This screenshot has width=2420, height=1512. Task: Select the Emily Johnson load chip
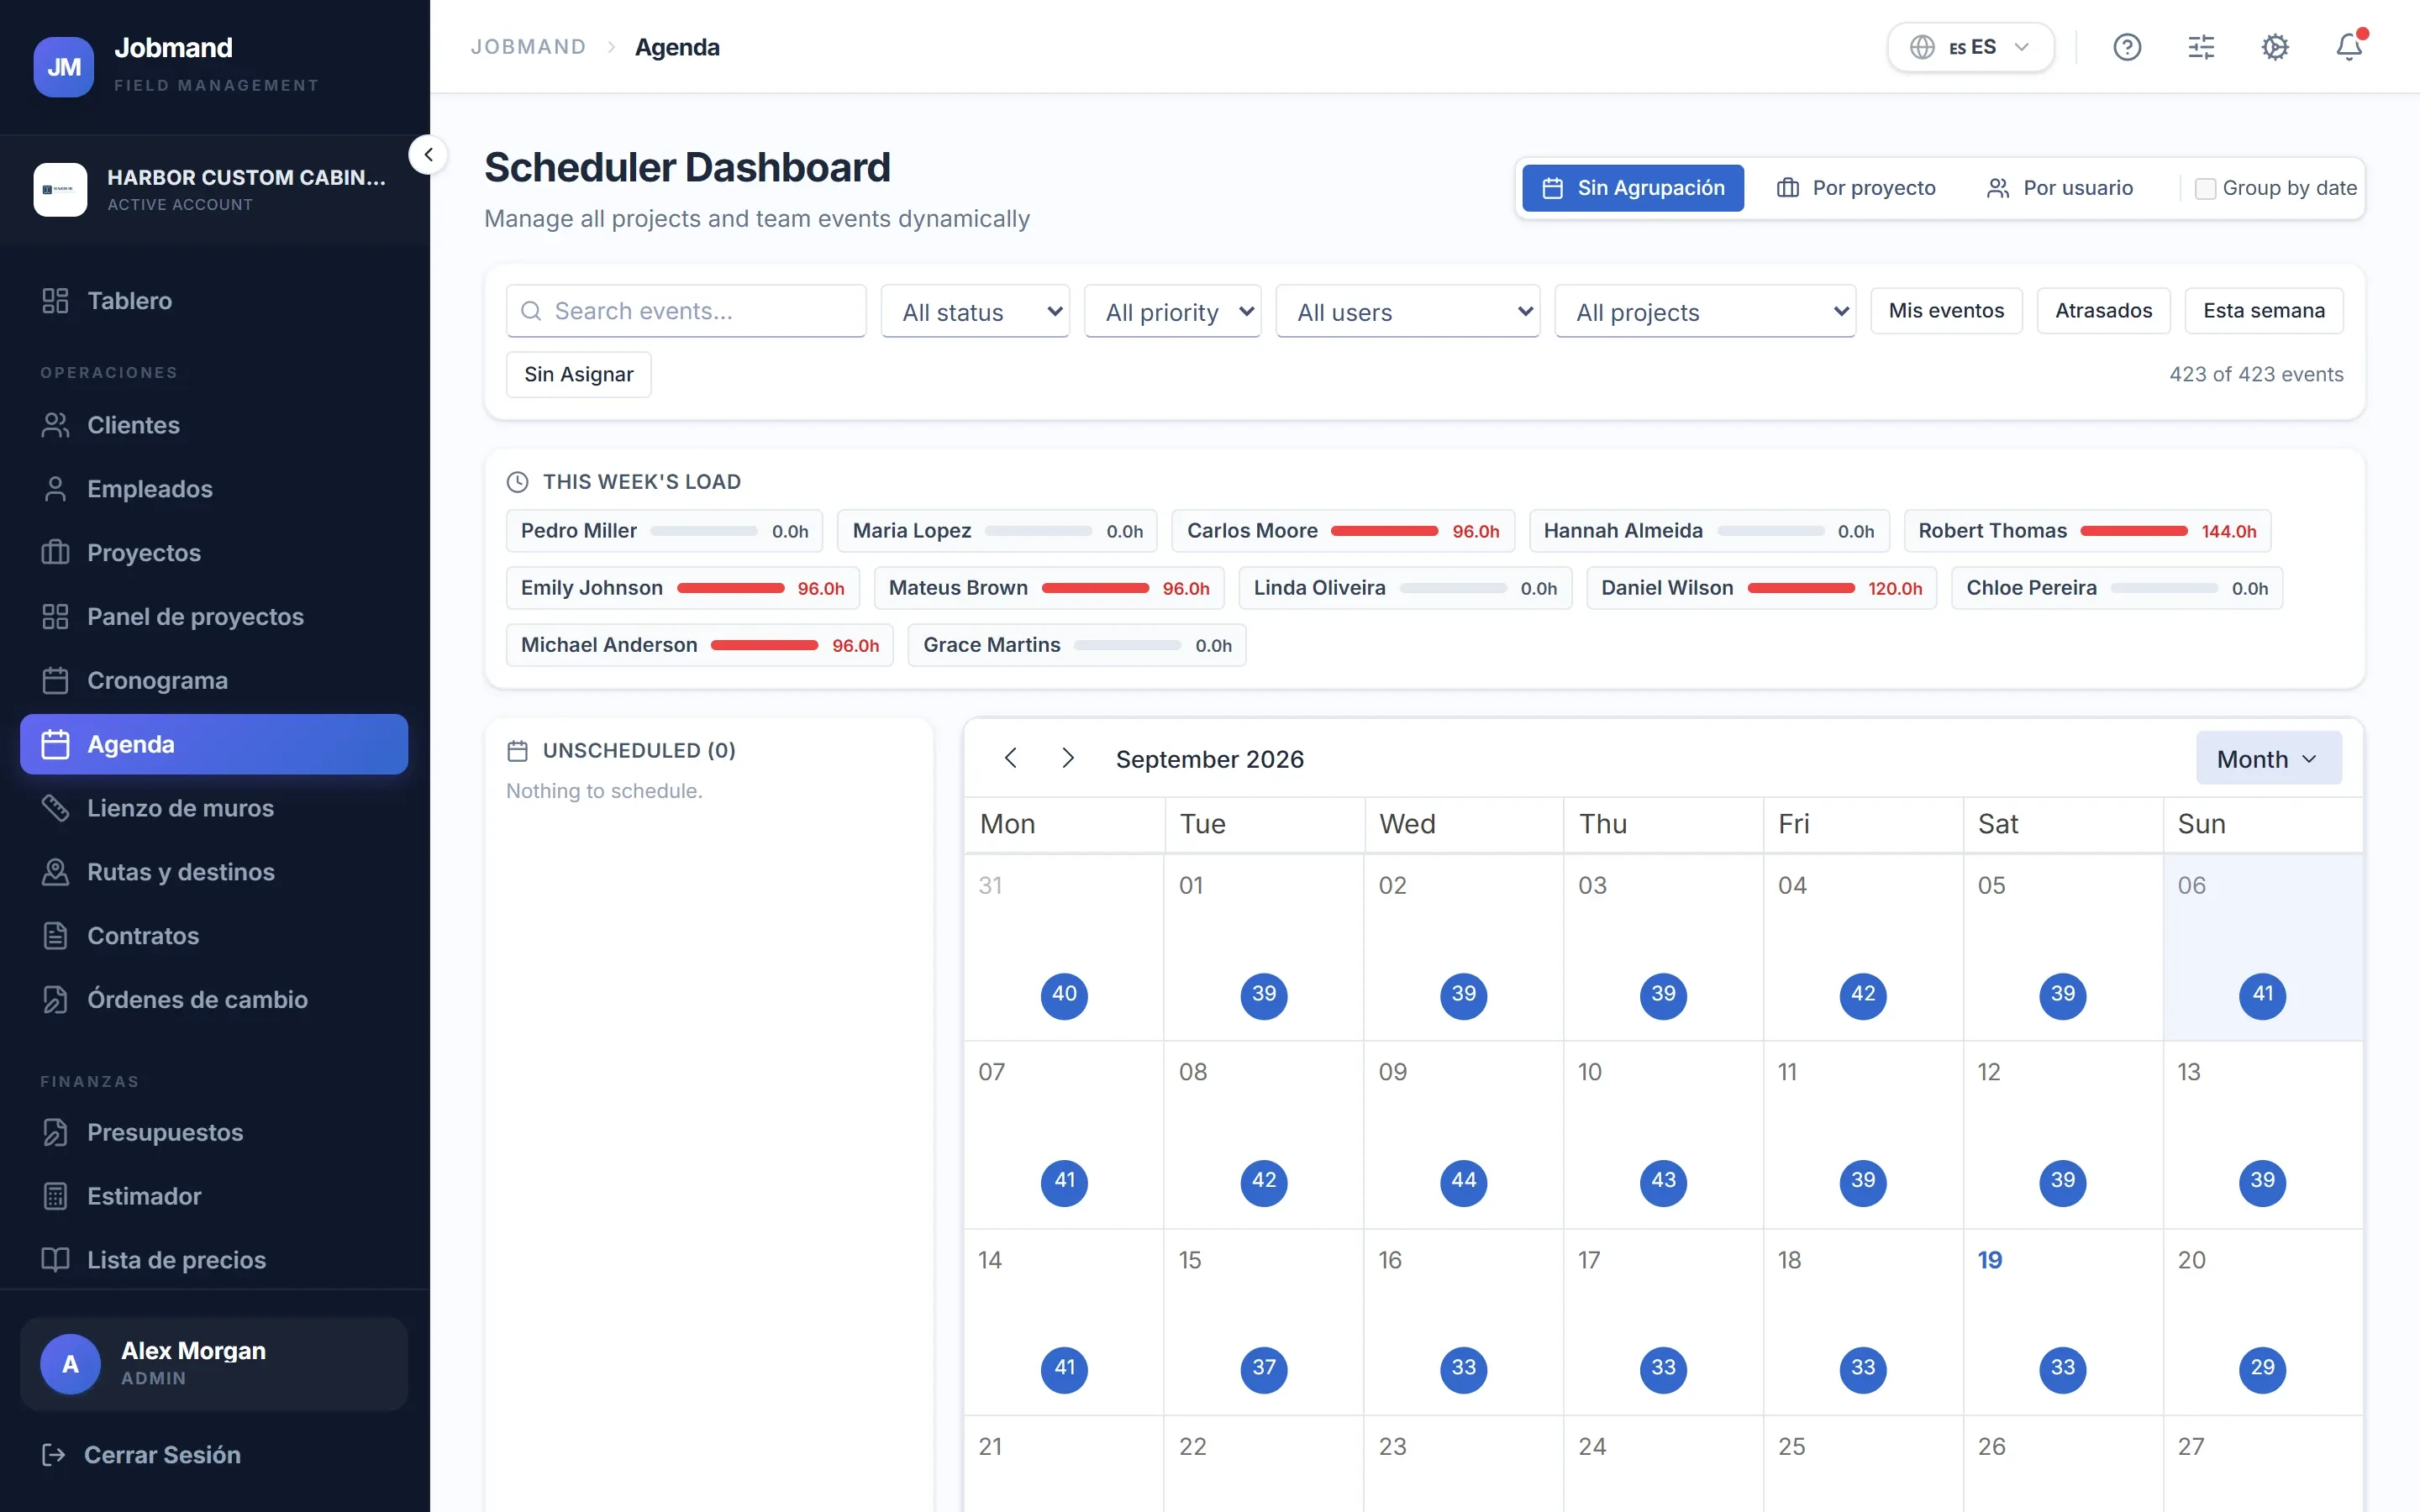(x=682, y=588)
